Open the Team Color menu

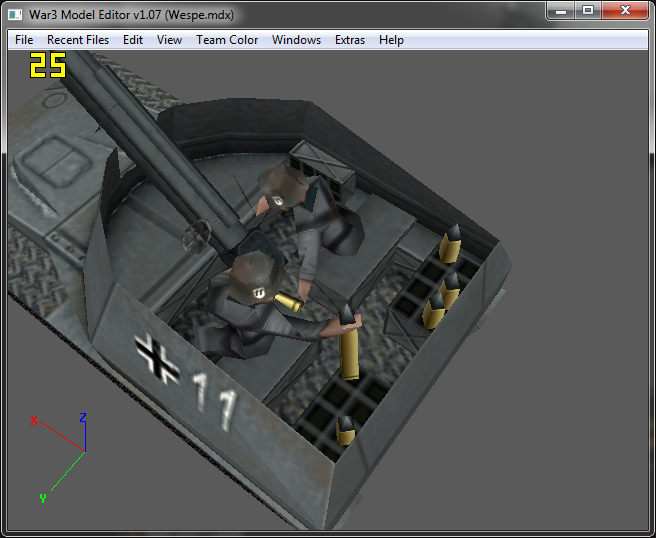(x=227, y=40)
